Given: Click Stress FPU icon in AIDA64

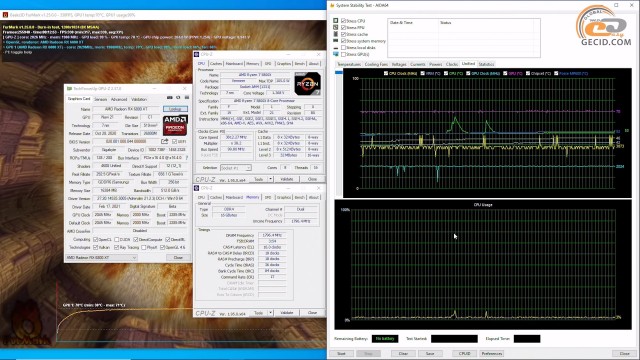Looking at the screenshot, I should point(336,27).
